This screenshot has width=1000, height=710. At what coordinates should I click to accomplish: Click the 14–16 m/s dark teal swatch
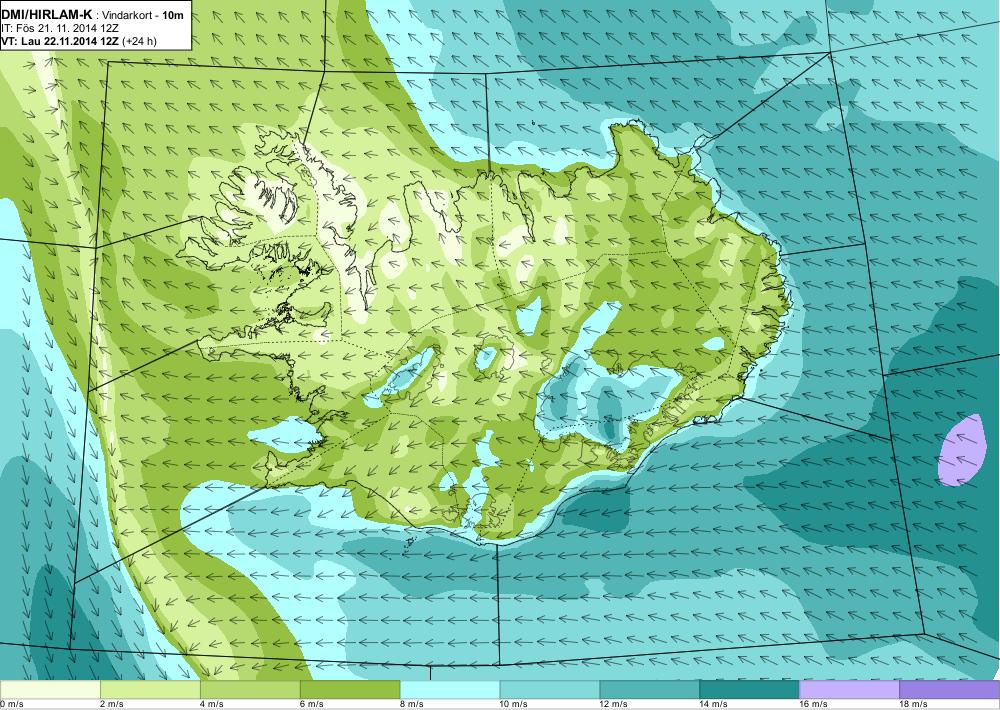click(x=749, y=689)
